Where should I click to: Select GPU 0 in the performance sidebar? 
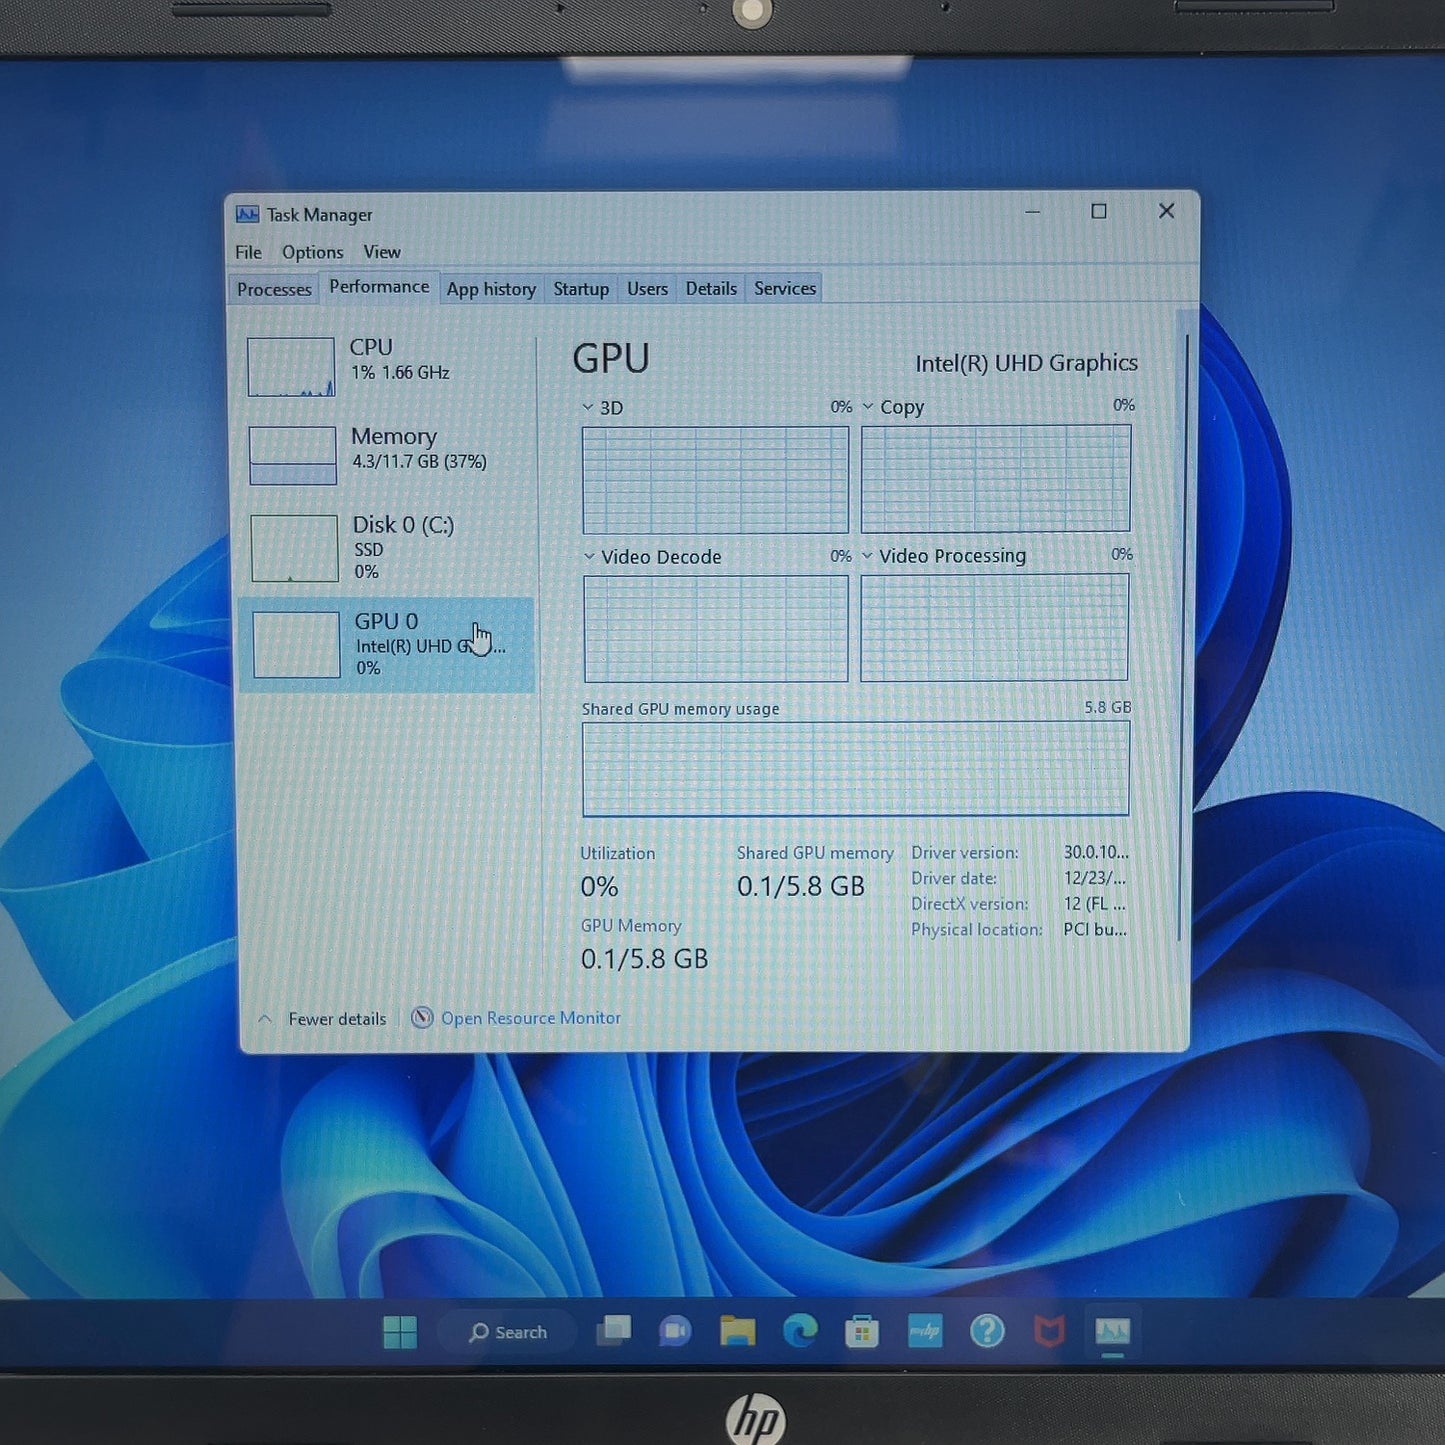point(386,645)
